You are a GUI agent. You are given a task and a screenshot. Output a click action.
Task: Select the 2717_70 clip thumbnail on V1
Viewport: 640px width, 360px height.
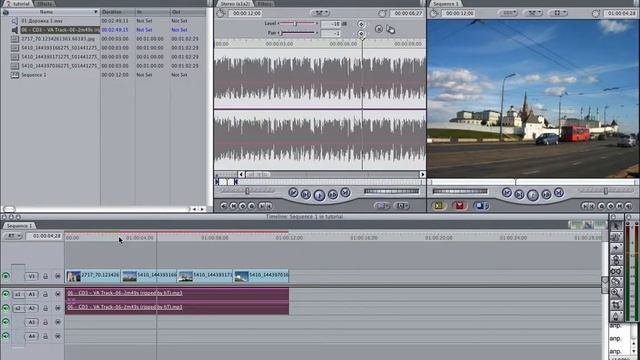[x=73, y=276]
